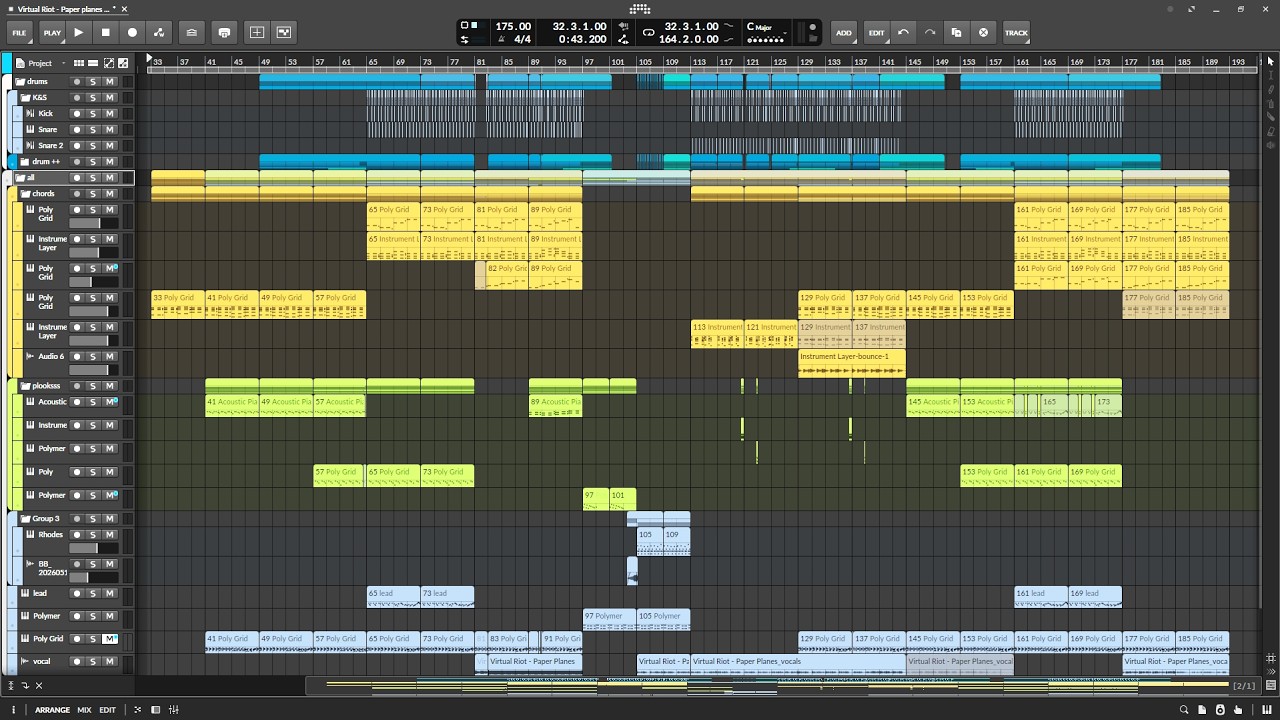Click the arranger overdub icon next to automation
This screenshot has height=720, width=1280.
(191, 32)
